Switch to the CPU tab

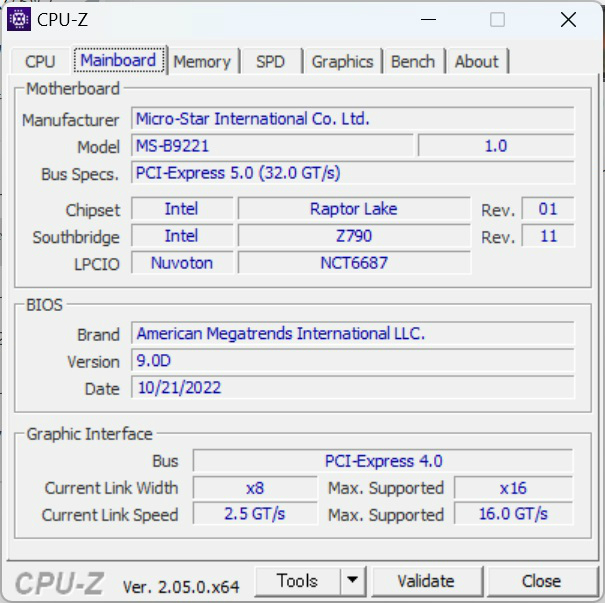pyautogui.click(x=40, y=62)
